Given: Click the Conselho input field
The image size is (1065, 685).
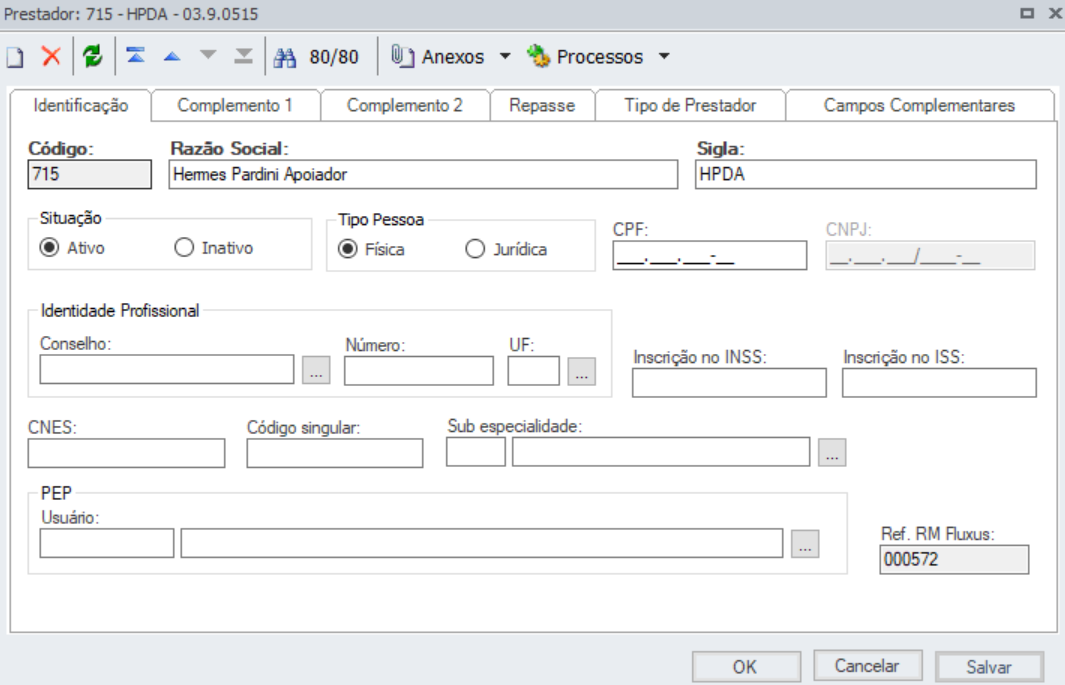Looking at the screenshot, I should 167,369.
